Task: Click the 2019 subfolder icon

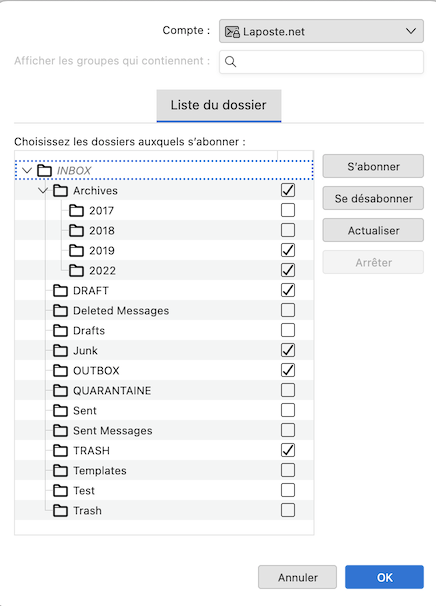Action: (76, 250)
